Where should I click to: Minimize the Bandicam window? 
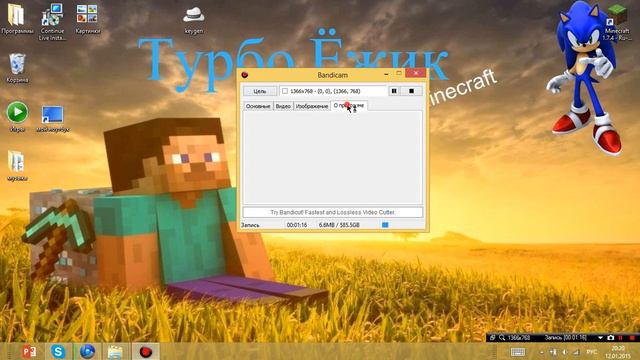[386, 74]
